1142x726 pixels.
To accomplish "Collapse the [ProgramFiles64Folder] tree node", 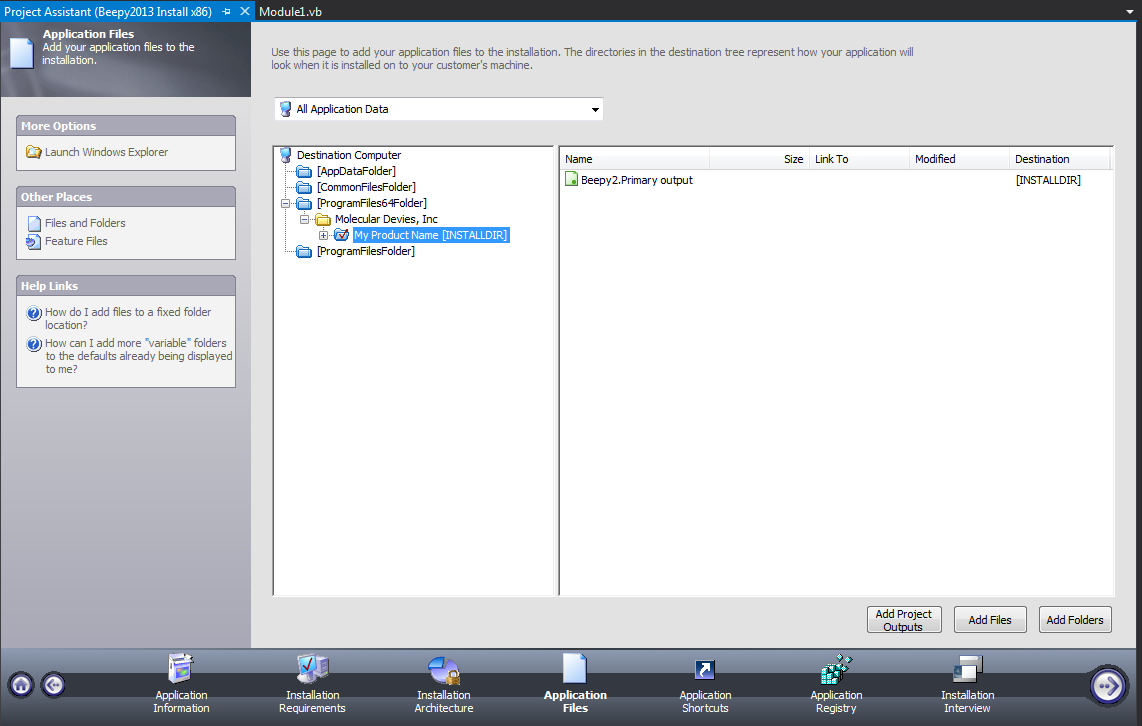I will tap(288, 203).
